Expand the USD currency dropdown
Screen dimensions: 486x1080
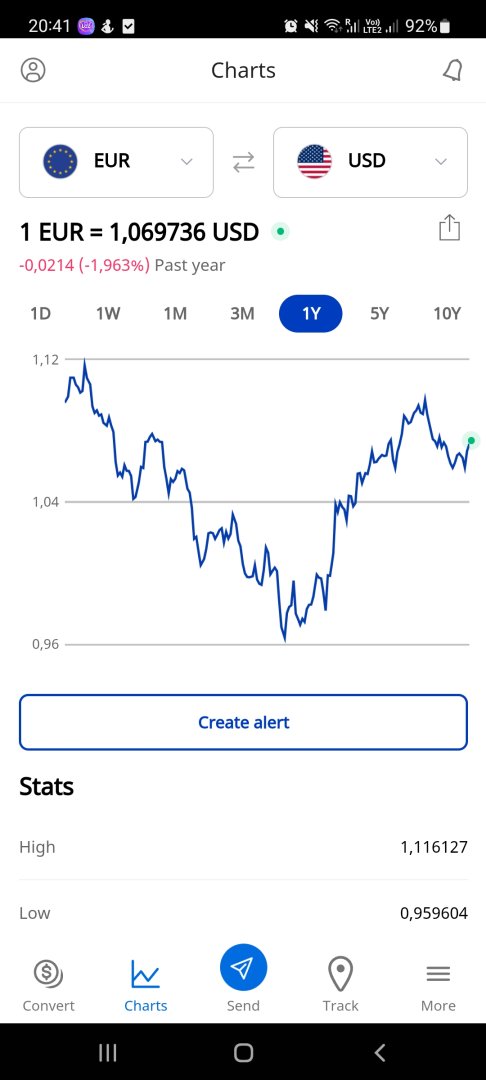pos(370,162)
